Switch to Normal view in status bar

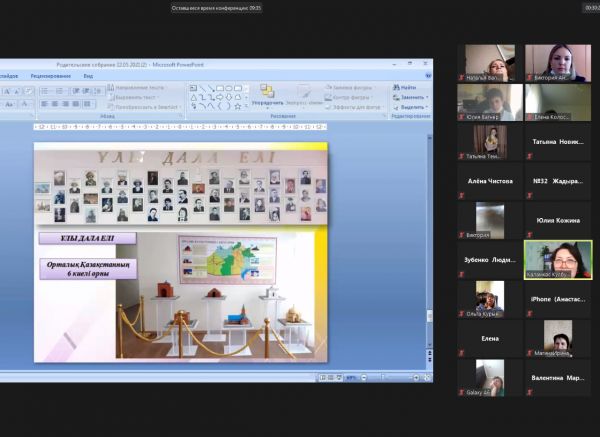click(x=322, y=377)
